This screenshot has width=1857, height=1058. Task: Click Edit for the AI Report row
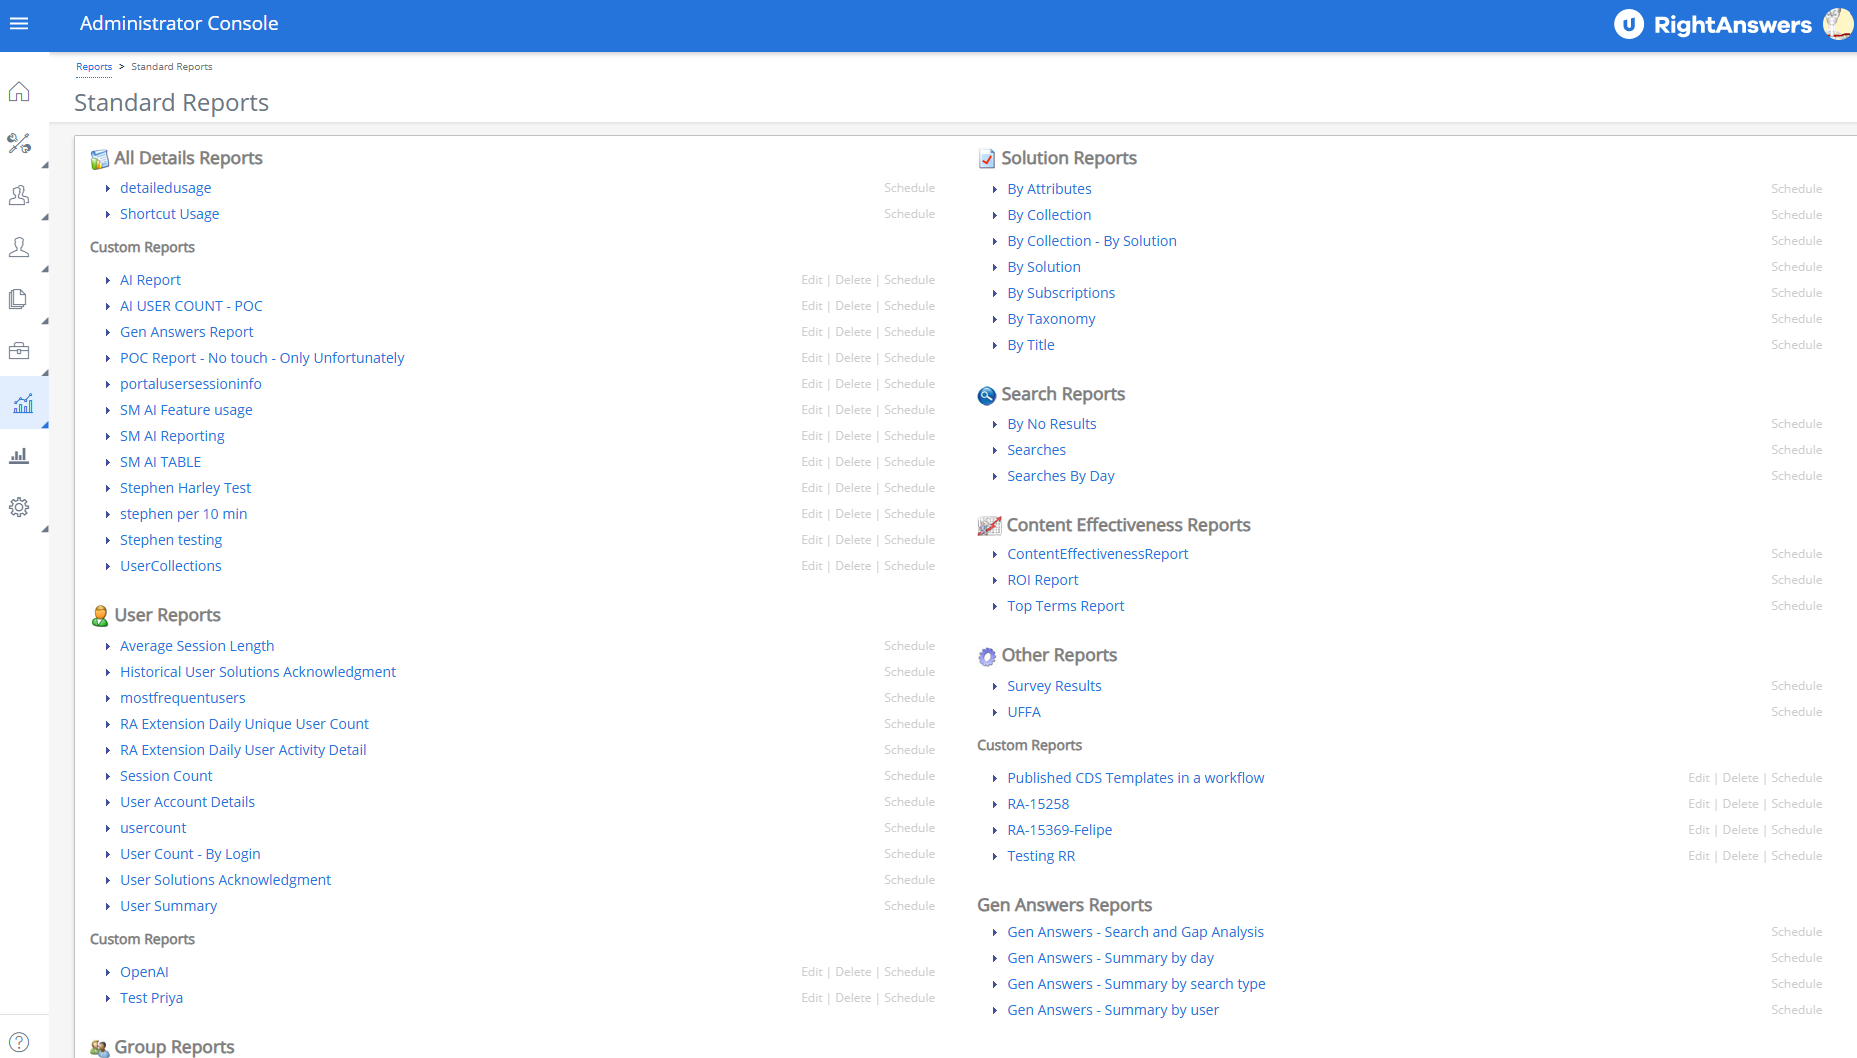pos(811,280)
